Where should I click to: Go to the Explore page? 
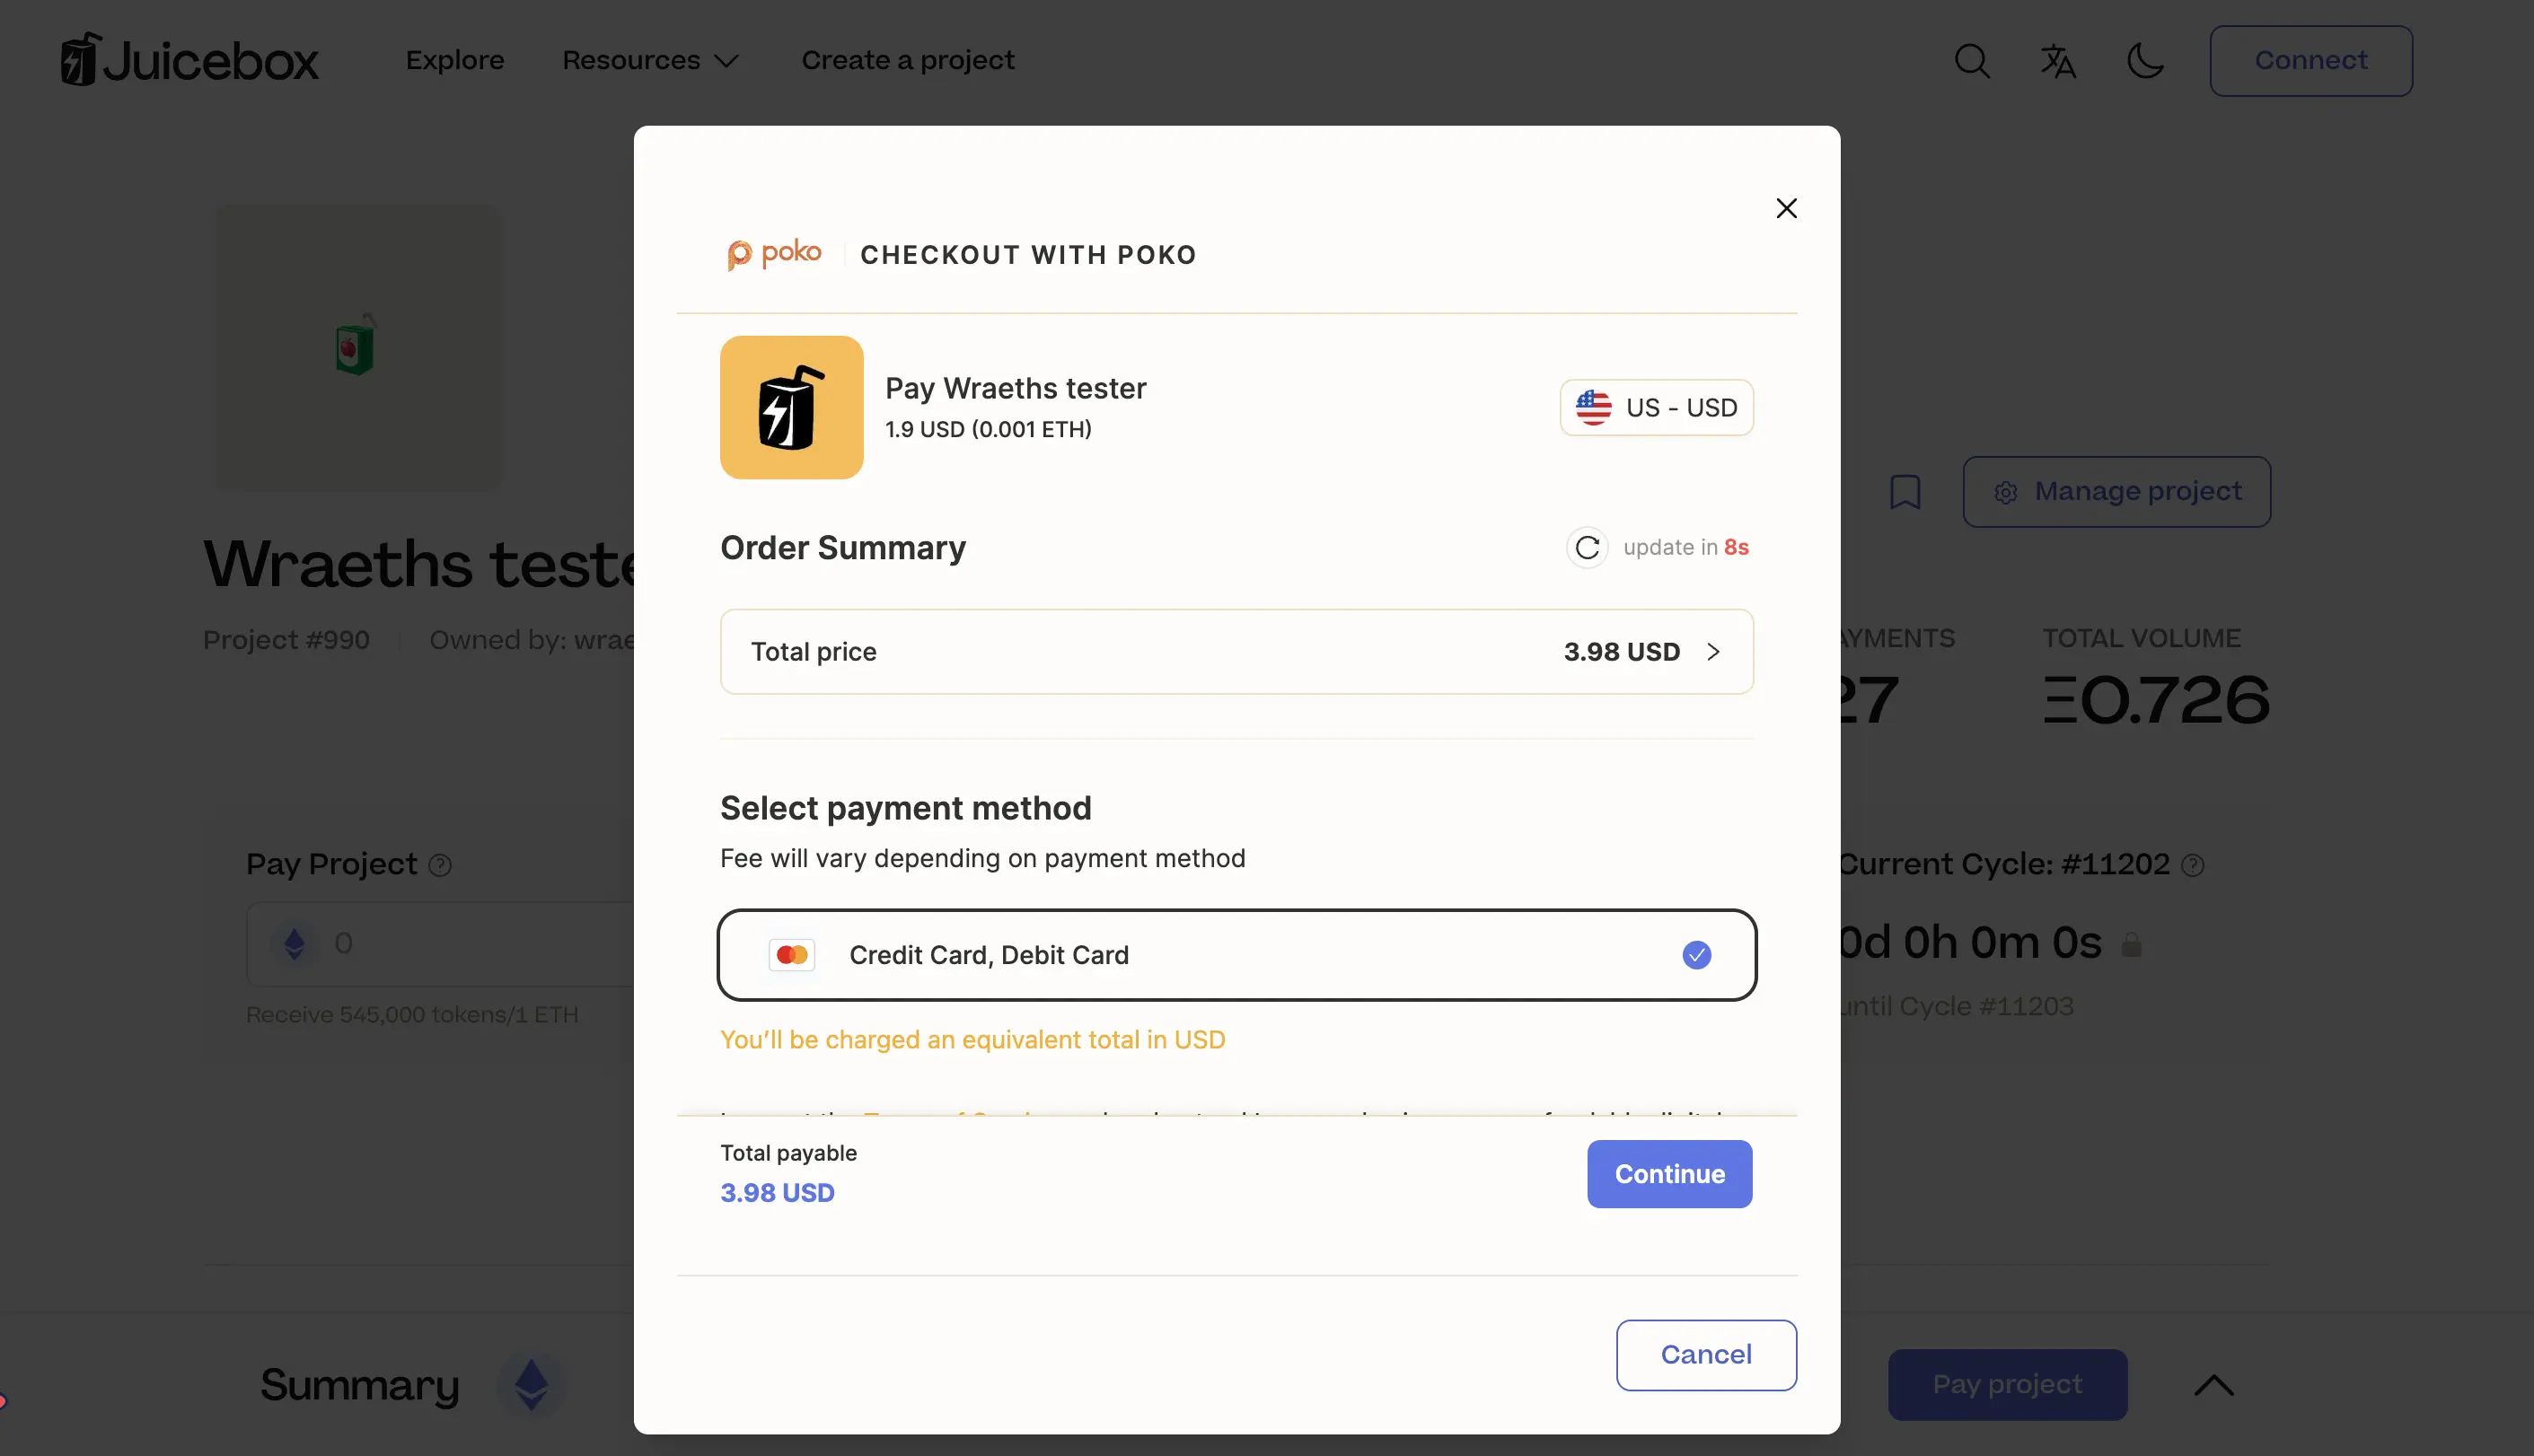coord(455,60)
